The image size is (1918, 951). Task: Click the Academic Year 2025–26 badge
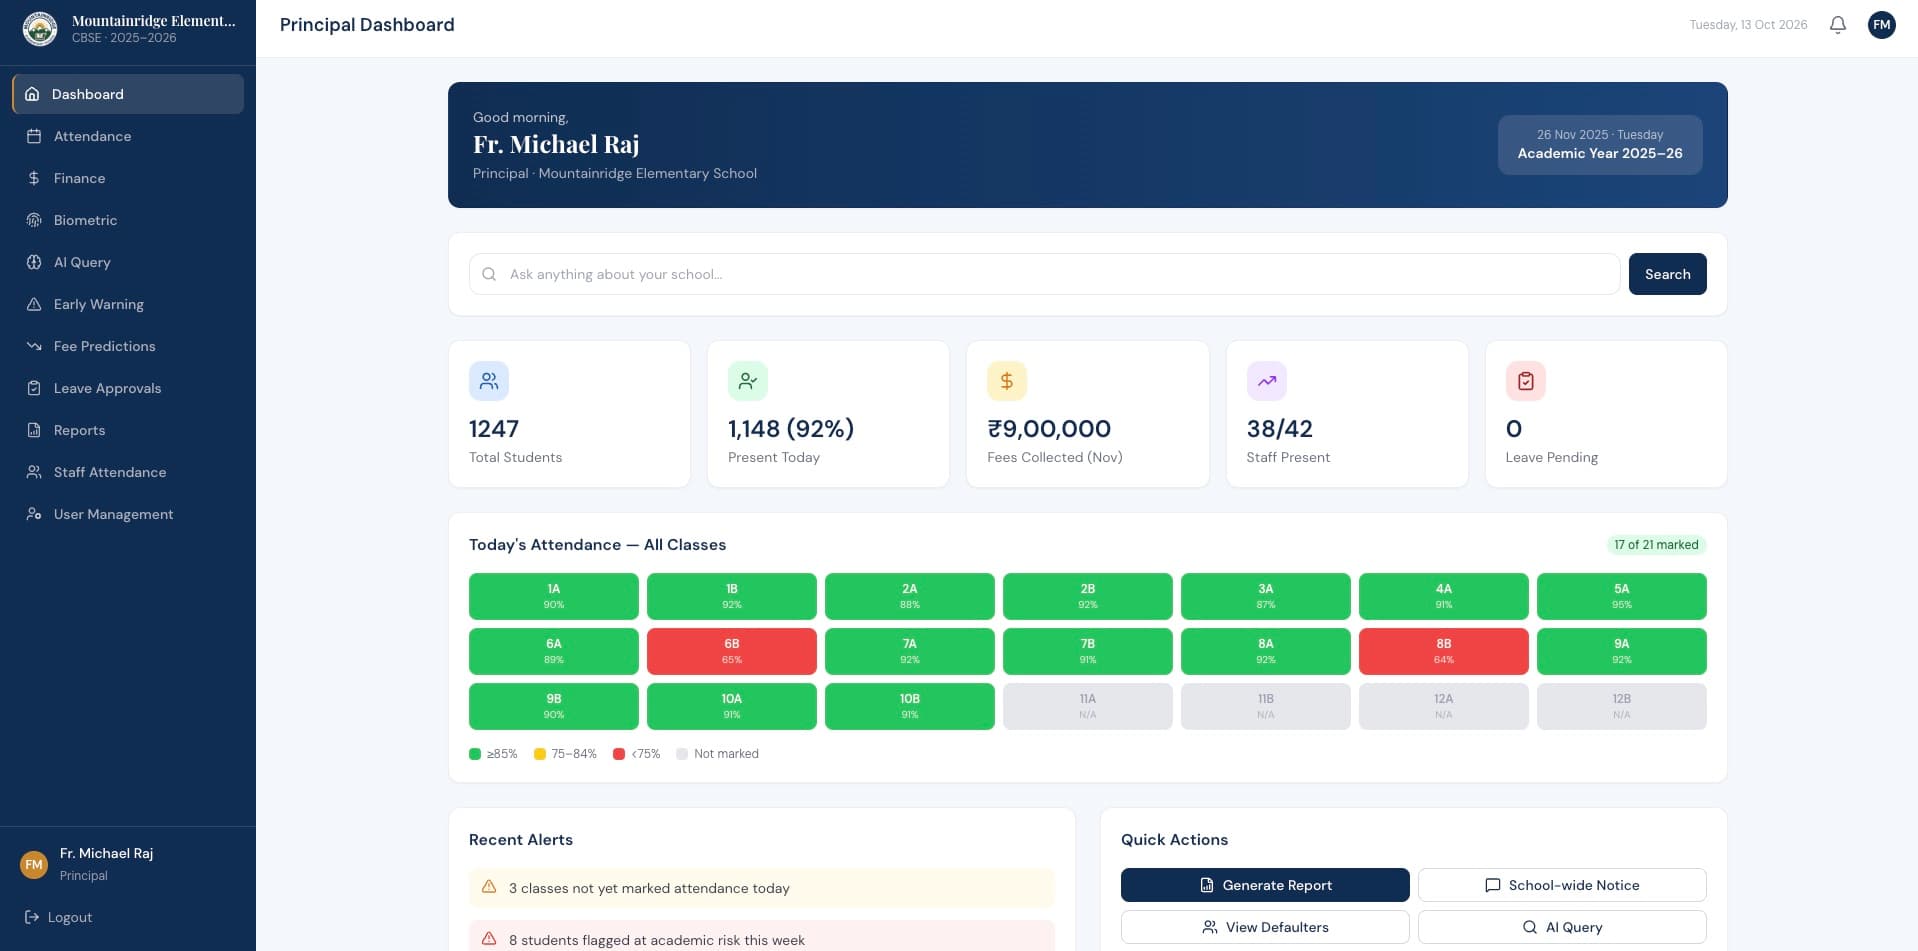1600,145
